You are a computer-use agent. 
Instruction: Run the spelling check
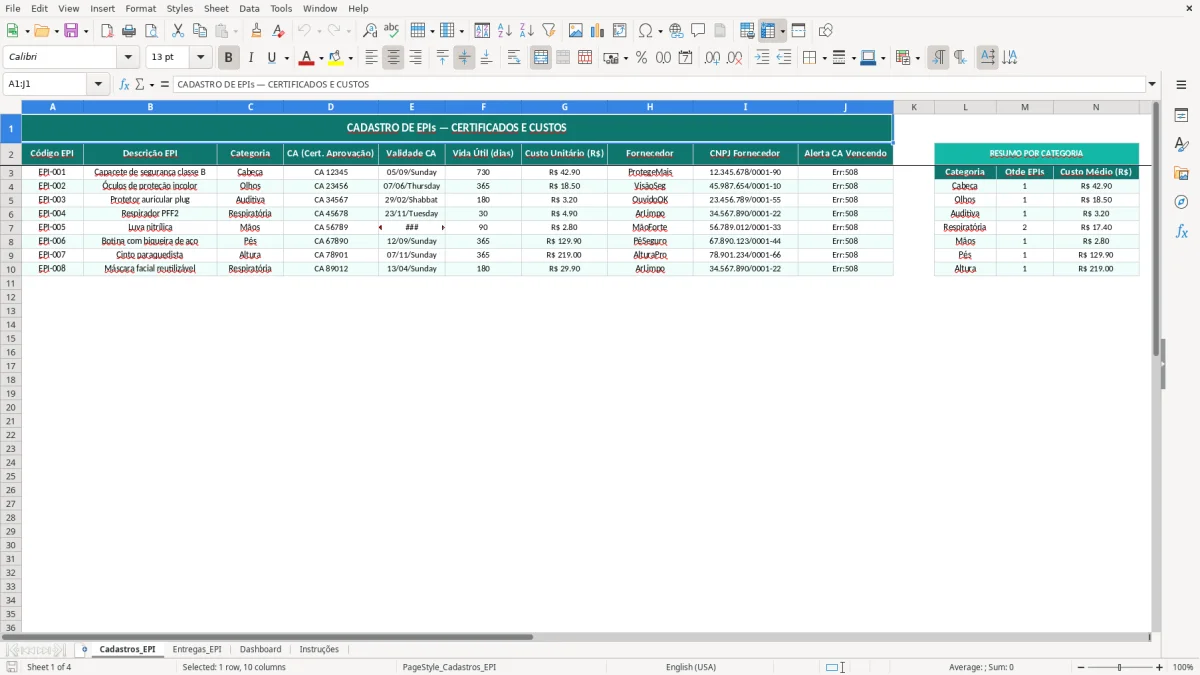(x=390, y=30)
